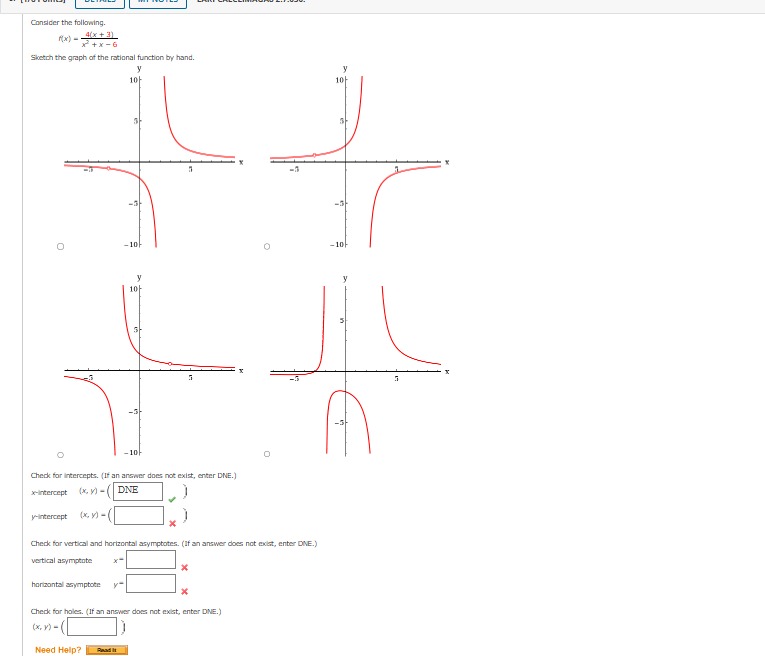Viewport: 765px width, 656px height.
Task: Click the y-intercept input field
Action: pos(139,515)
